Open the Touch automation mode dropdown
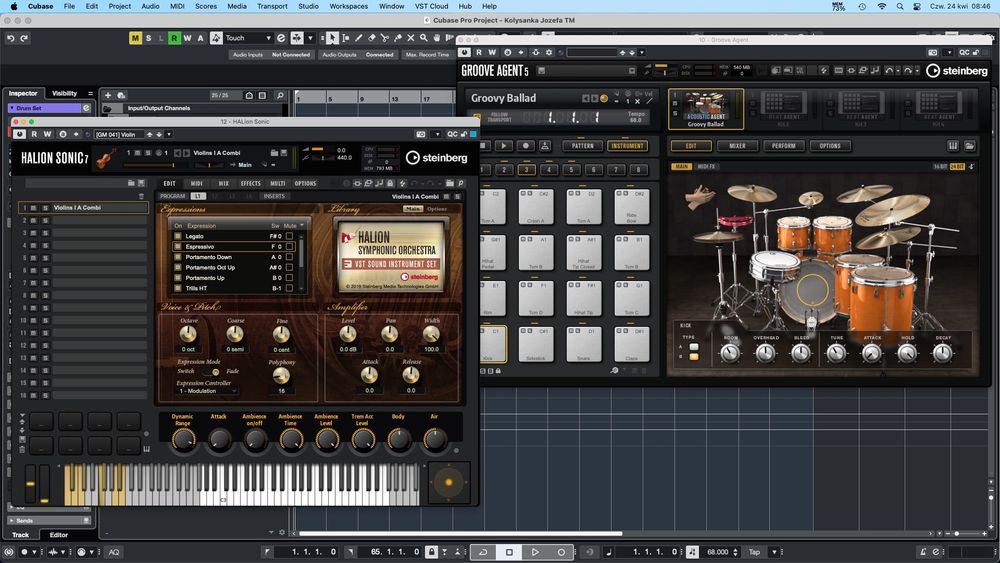1000x563 pixels. [248, 38]
